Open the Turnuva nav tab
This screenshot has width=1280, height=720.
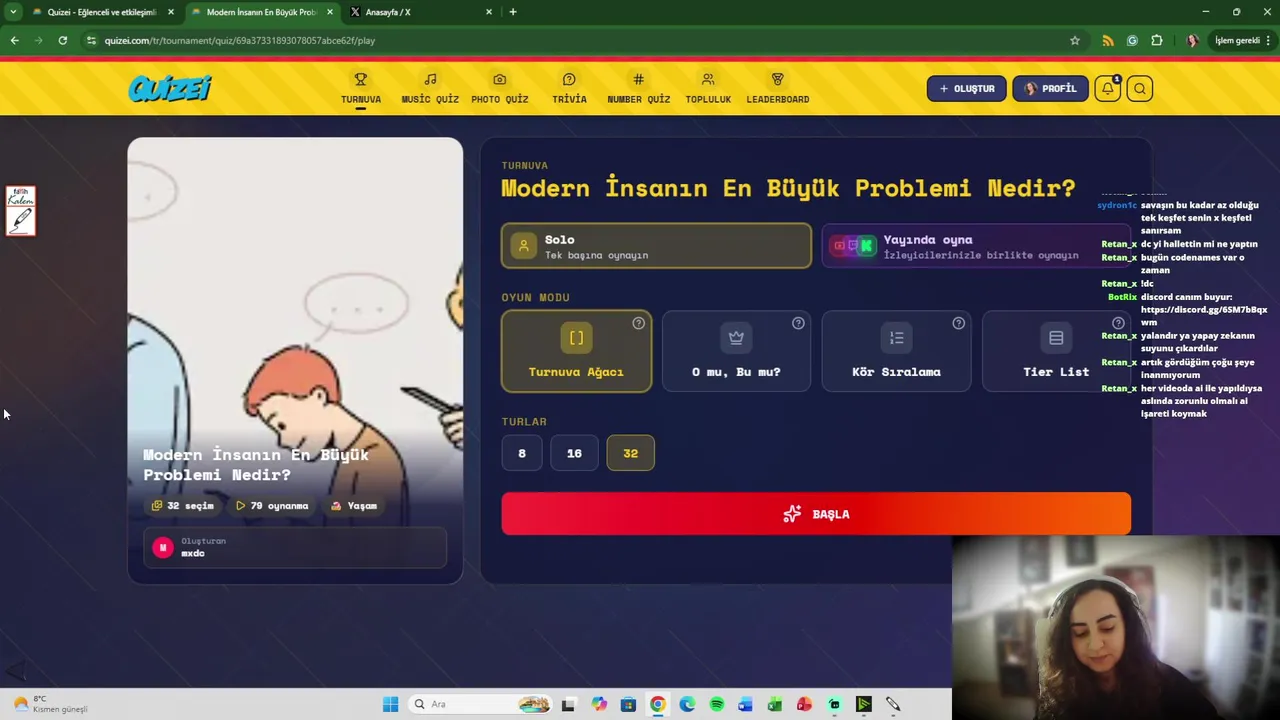(361, 88)
